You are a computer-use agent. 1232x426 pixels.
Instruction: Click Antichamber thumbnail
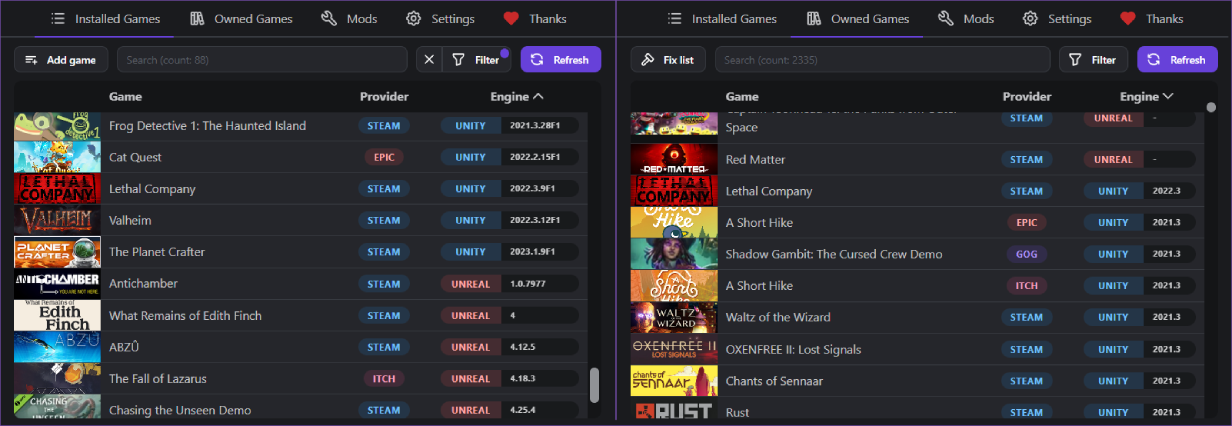point(57,284)
